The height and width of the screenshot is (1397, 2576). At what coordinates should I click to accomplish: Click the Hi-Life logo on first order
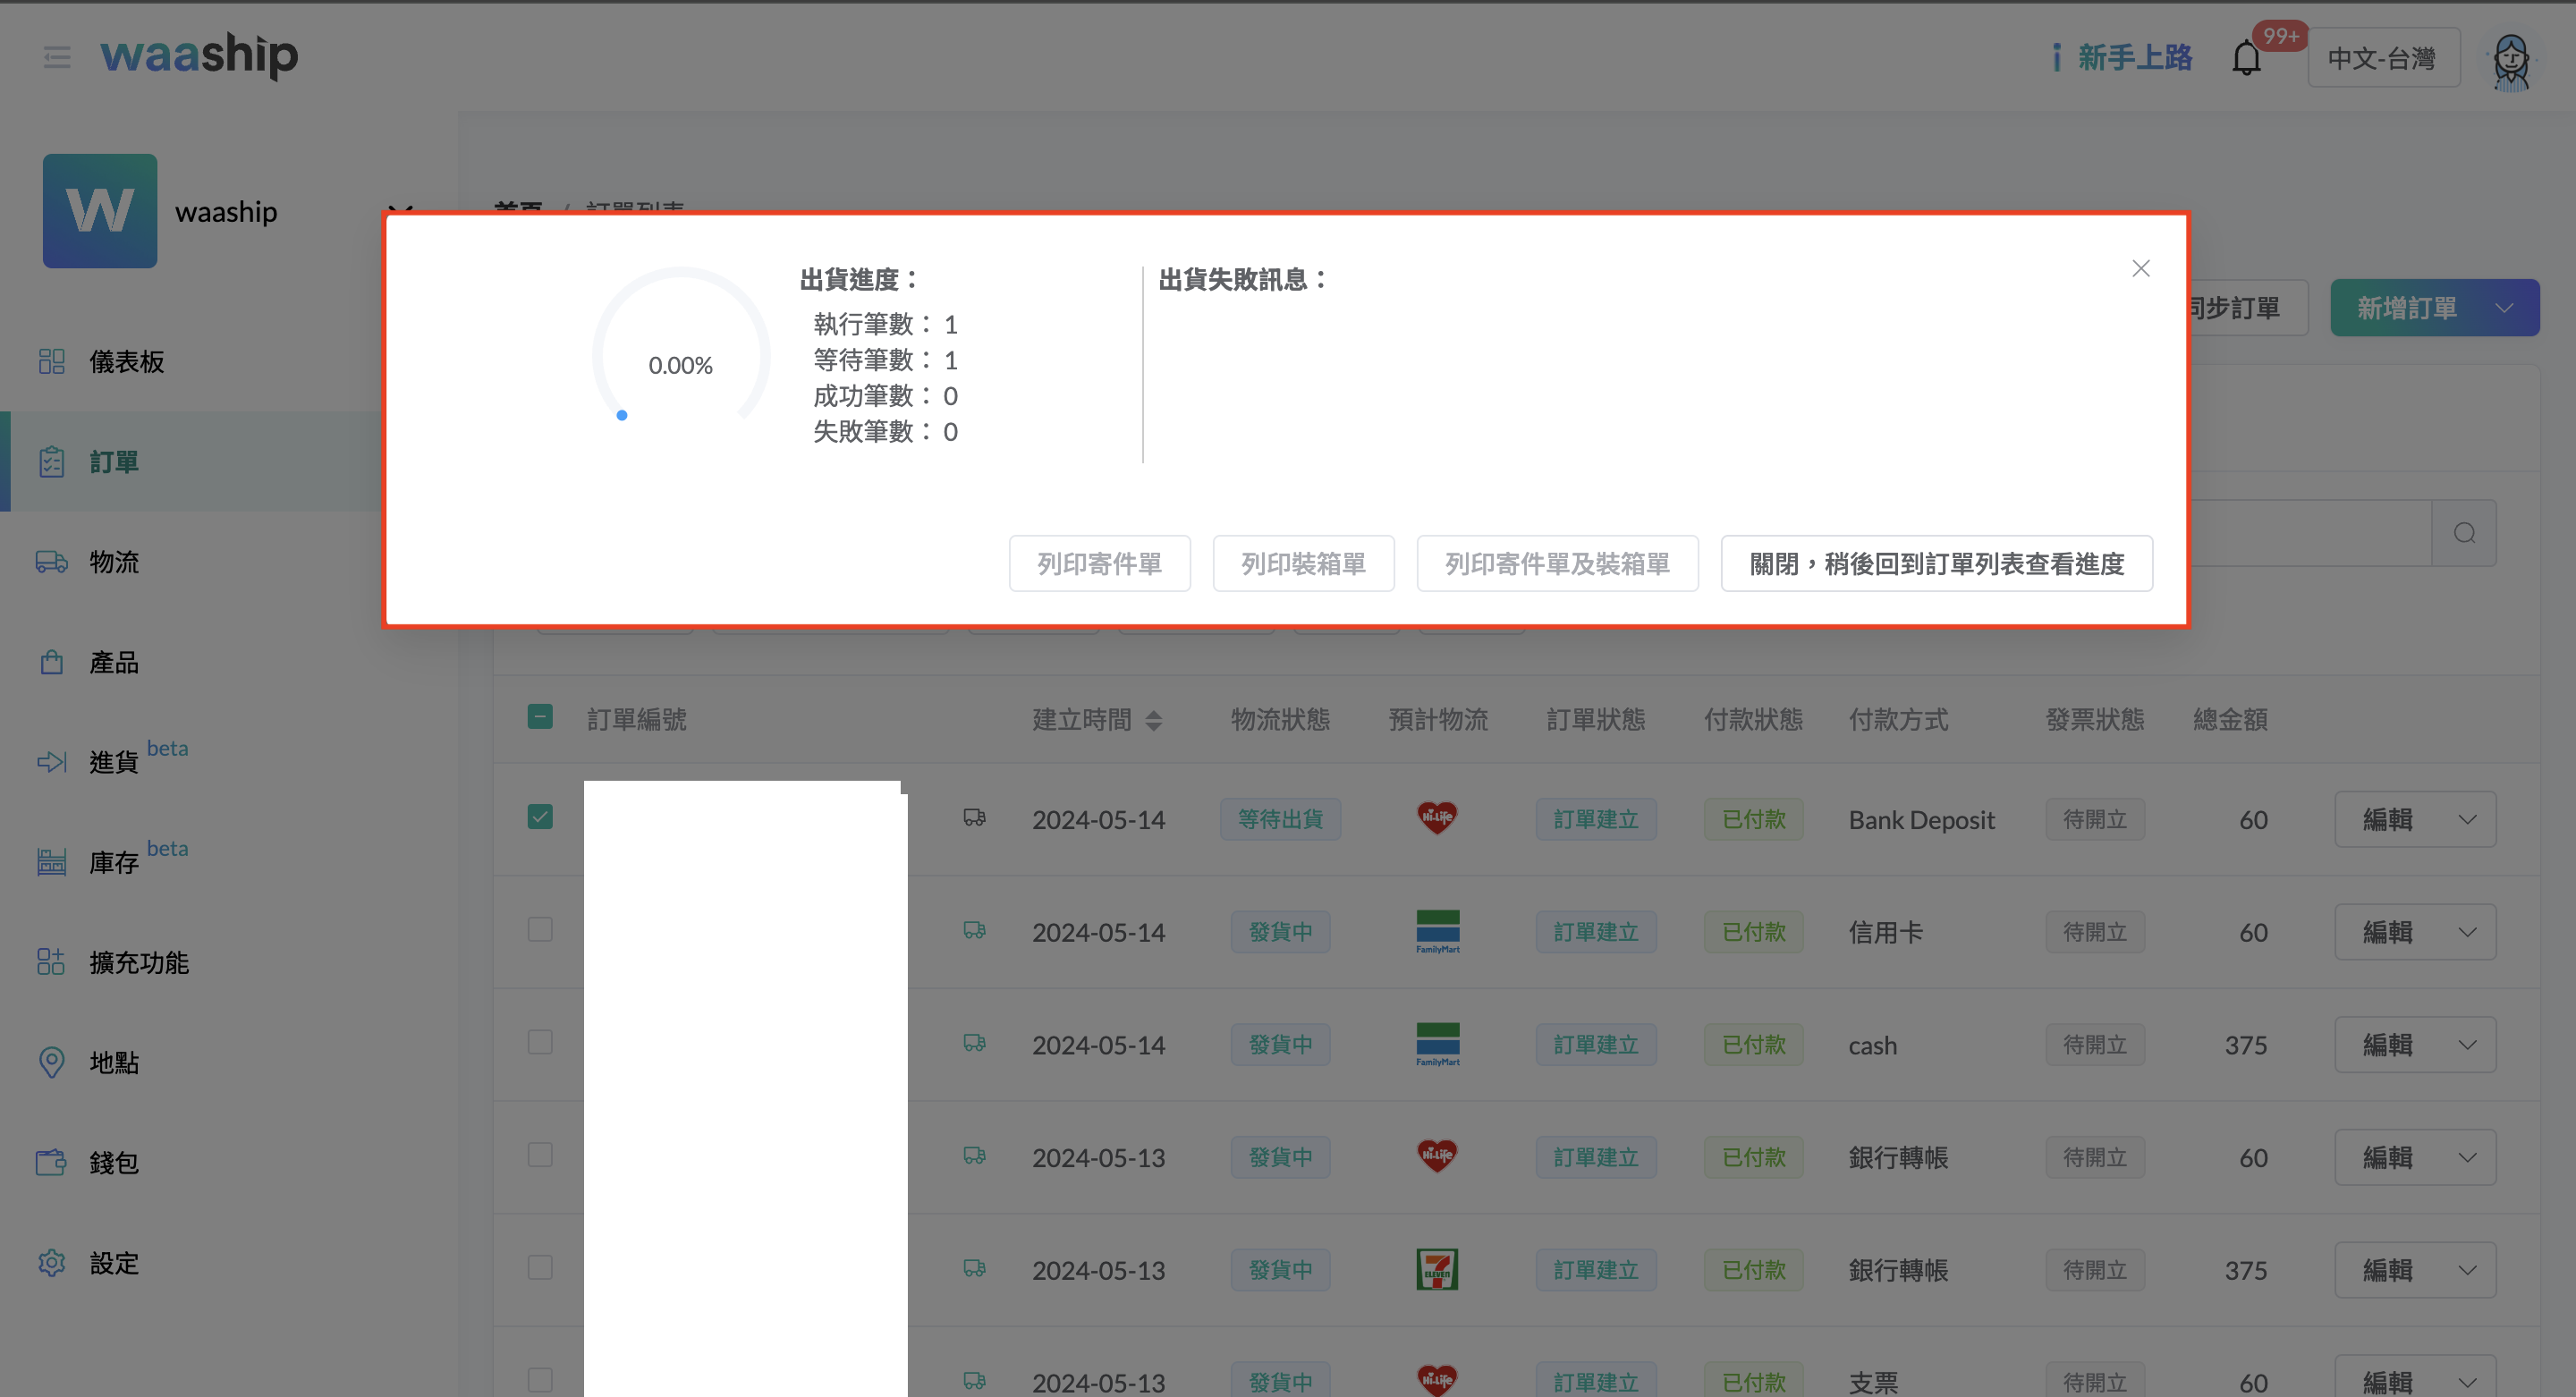[x=1437, y=818]
